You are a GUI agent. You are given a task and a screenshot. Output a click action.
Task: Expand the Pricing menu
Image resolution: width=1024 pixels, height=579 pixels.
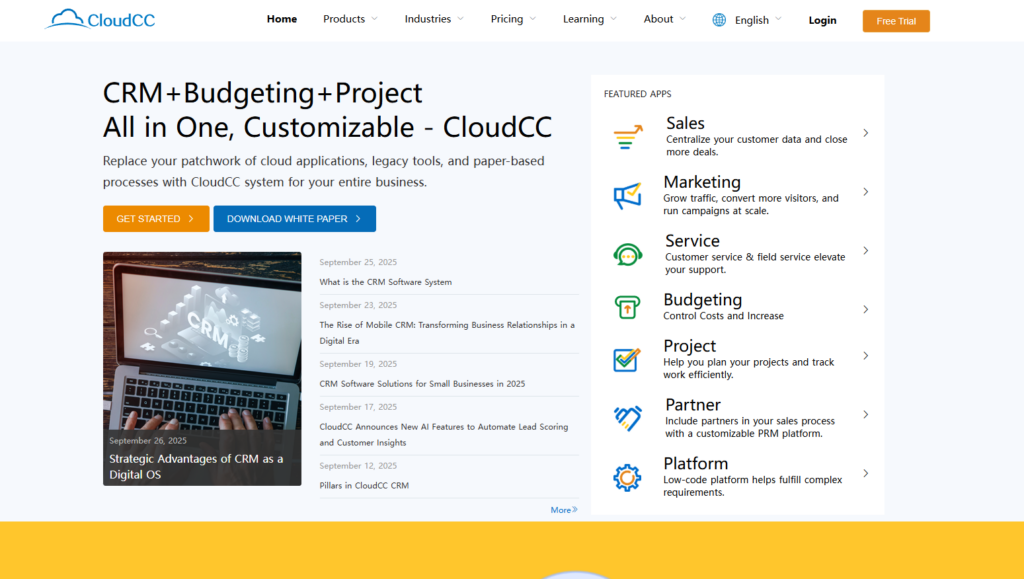pos(513,19)
